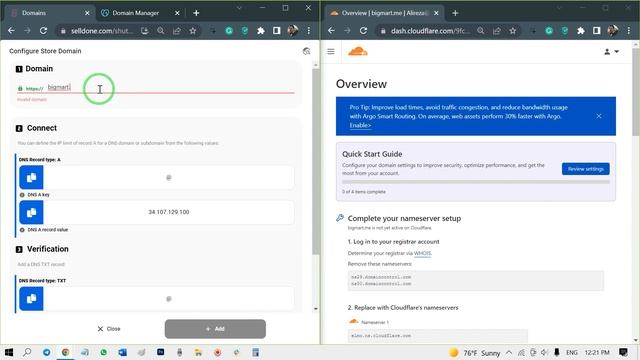Image resolution: width=640 pixels, height=360 pixels.
Task: Bookmark the selldone page with star icon
Action: (x=193, y=31)
